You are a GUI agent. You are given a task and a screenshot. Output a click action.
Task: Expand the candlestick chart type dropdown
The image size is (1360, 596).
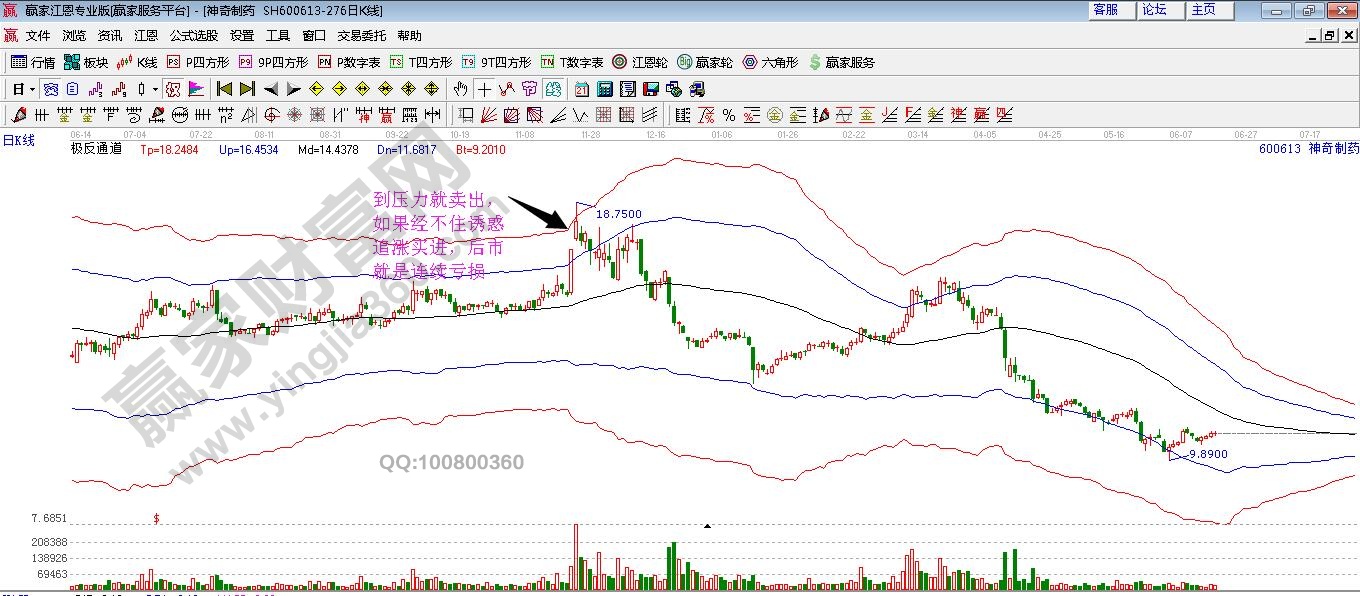click(x=155, y=89)
